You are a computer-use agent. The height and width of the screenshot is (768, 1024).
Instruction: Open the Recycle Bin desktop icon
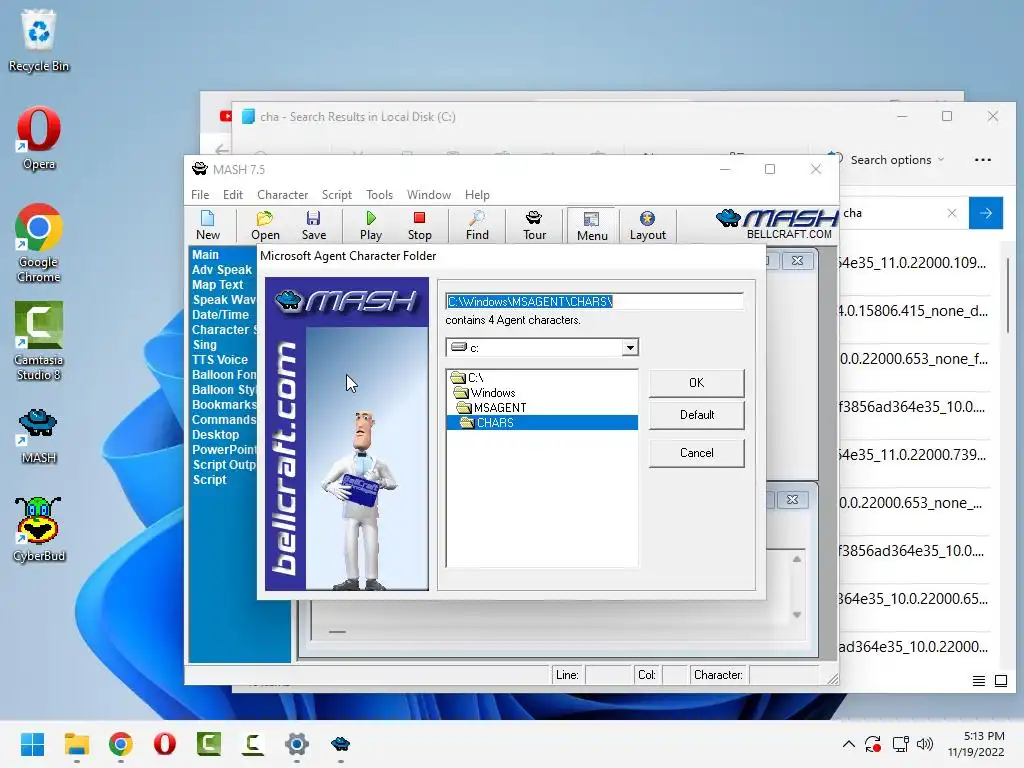pyautogui.click(x=39, y=40)
